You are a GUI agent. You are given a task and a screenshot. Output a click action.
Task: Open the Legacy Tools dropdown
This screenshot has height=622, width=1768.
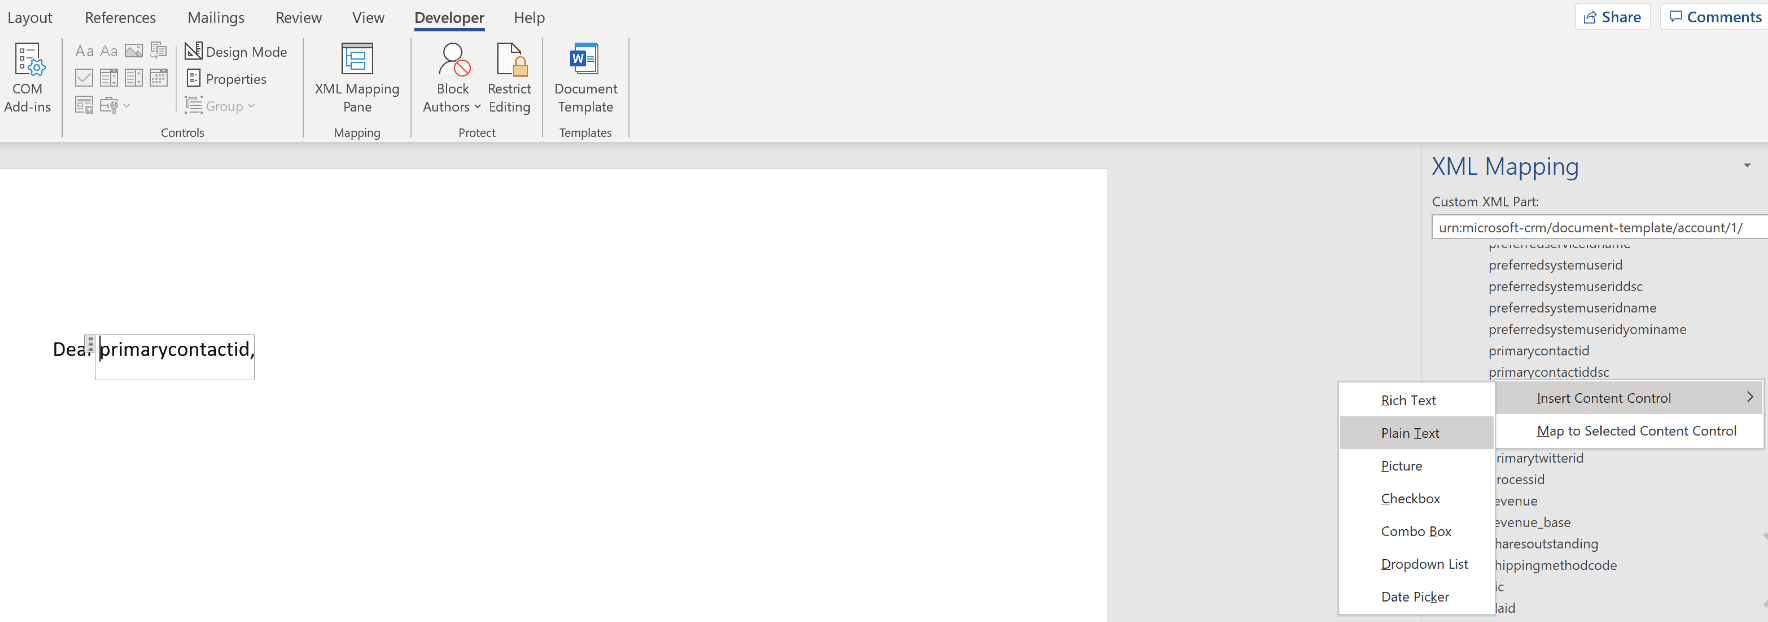[x=115, y=105]
